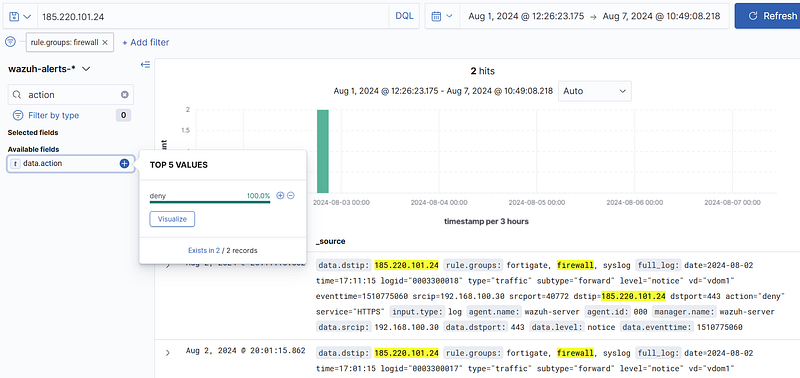Click the Exists in 2 link

tap(204, 250)
